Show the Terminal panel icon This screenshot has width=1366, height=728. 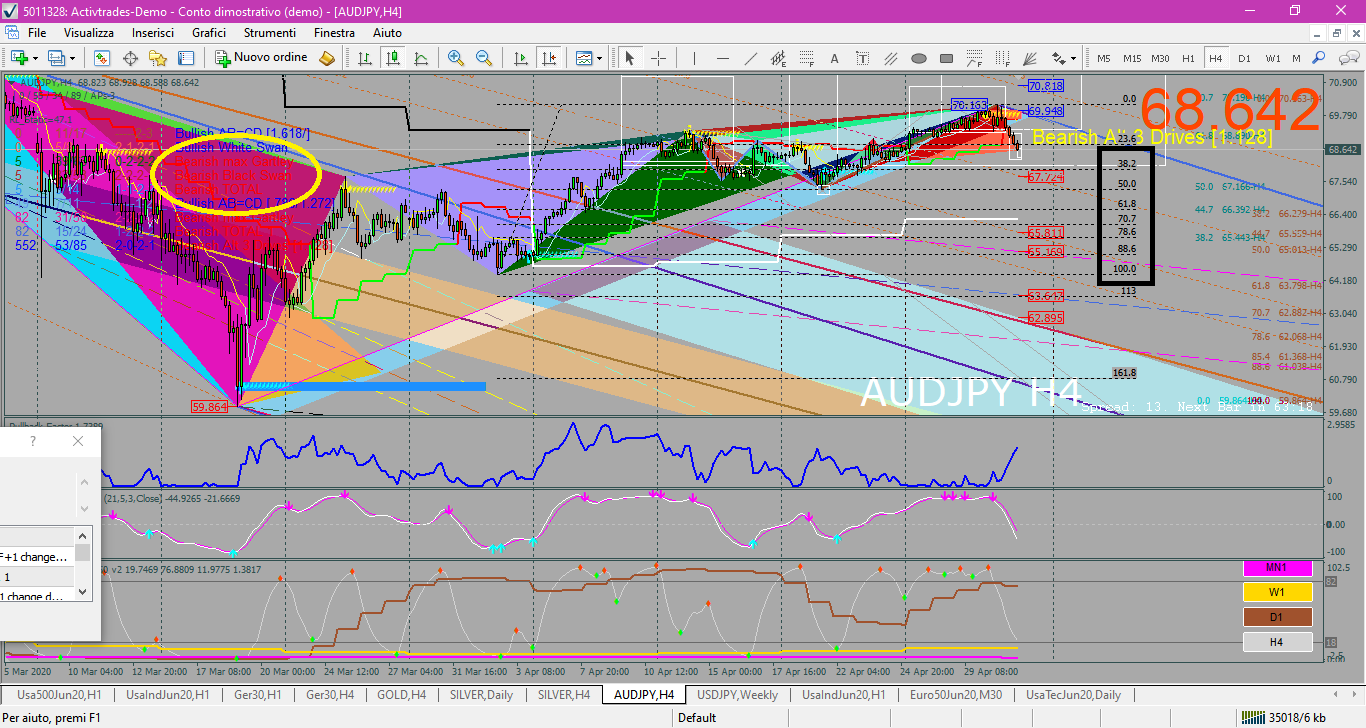click(186, 58)
